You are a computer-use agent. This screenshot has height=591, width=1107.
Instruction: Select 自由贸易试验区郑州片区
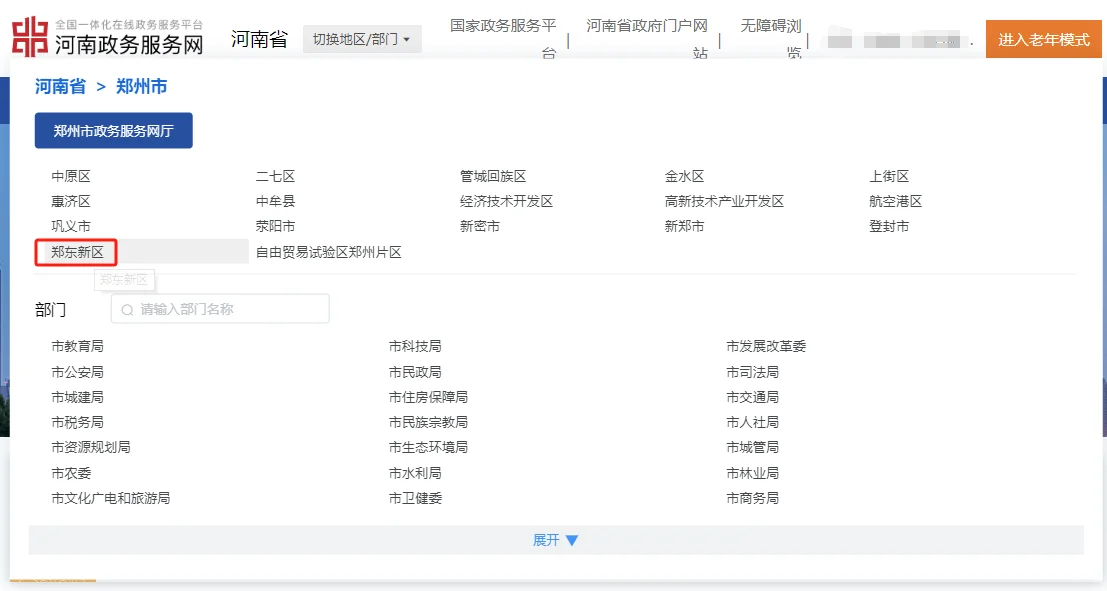[x=329, y=253]
